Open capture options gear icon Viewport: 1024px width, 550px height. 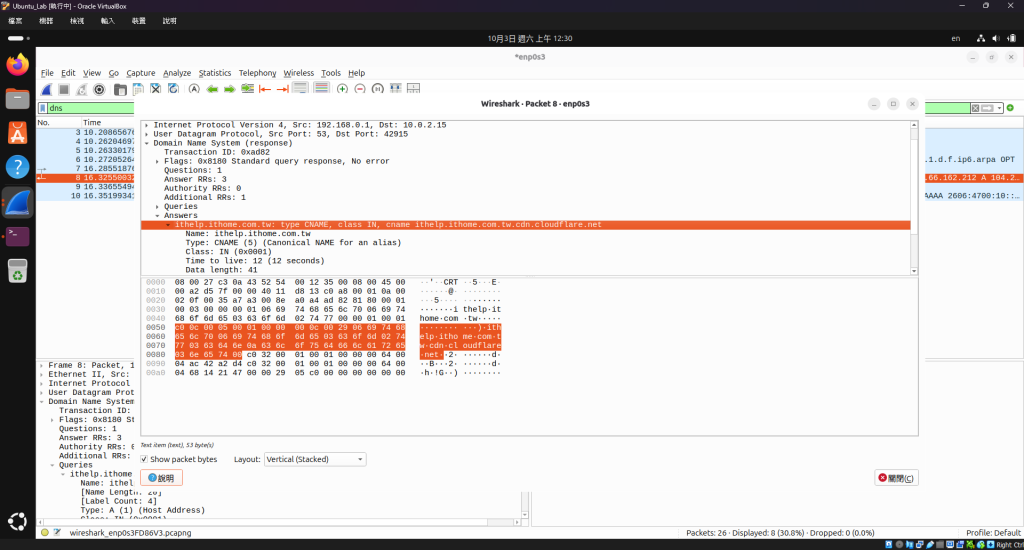99,89
